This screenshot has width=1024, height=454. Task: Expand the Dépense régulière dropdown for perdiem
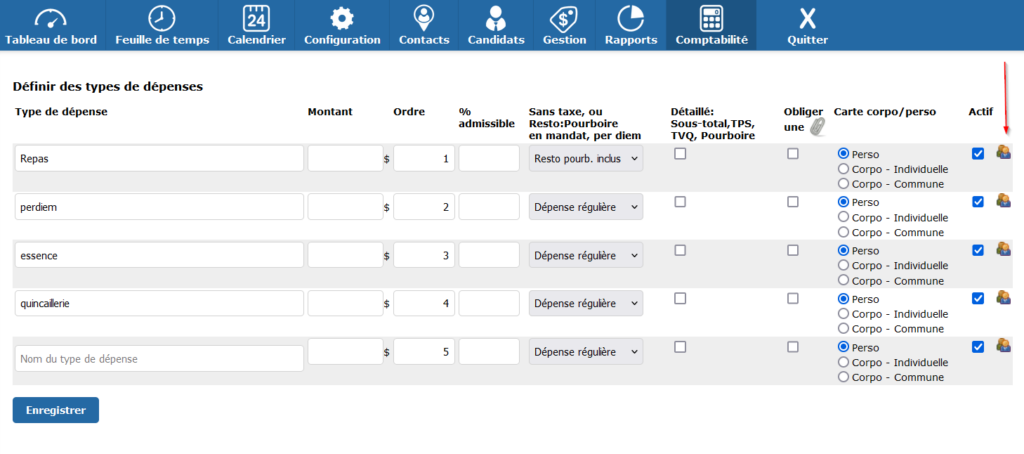(x=585, y=207)
